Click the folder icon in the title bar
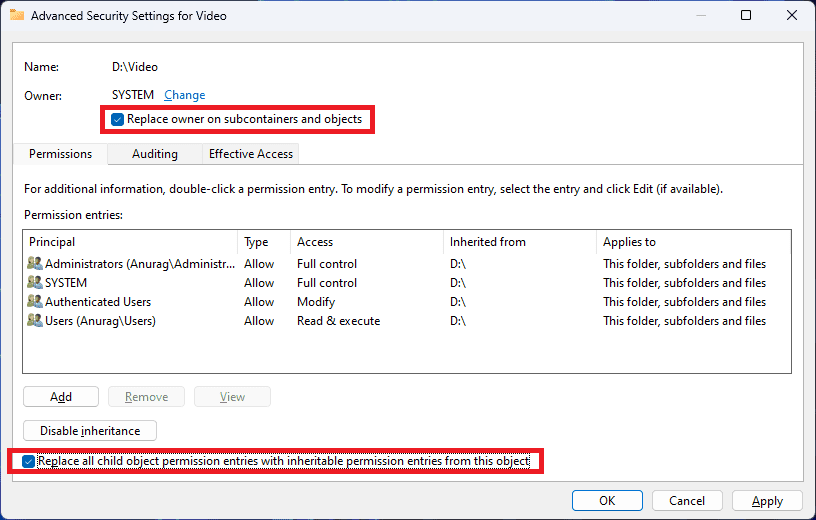 16,16
